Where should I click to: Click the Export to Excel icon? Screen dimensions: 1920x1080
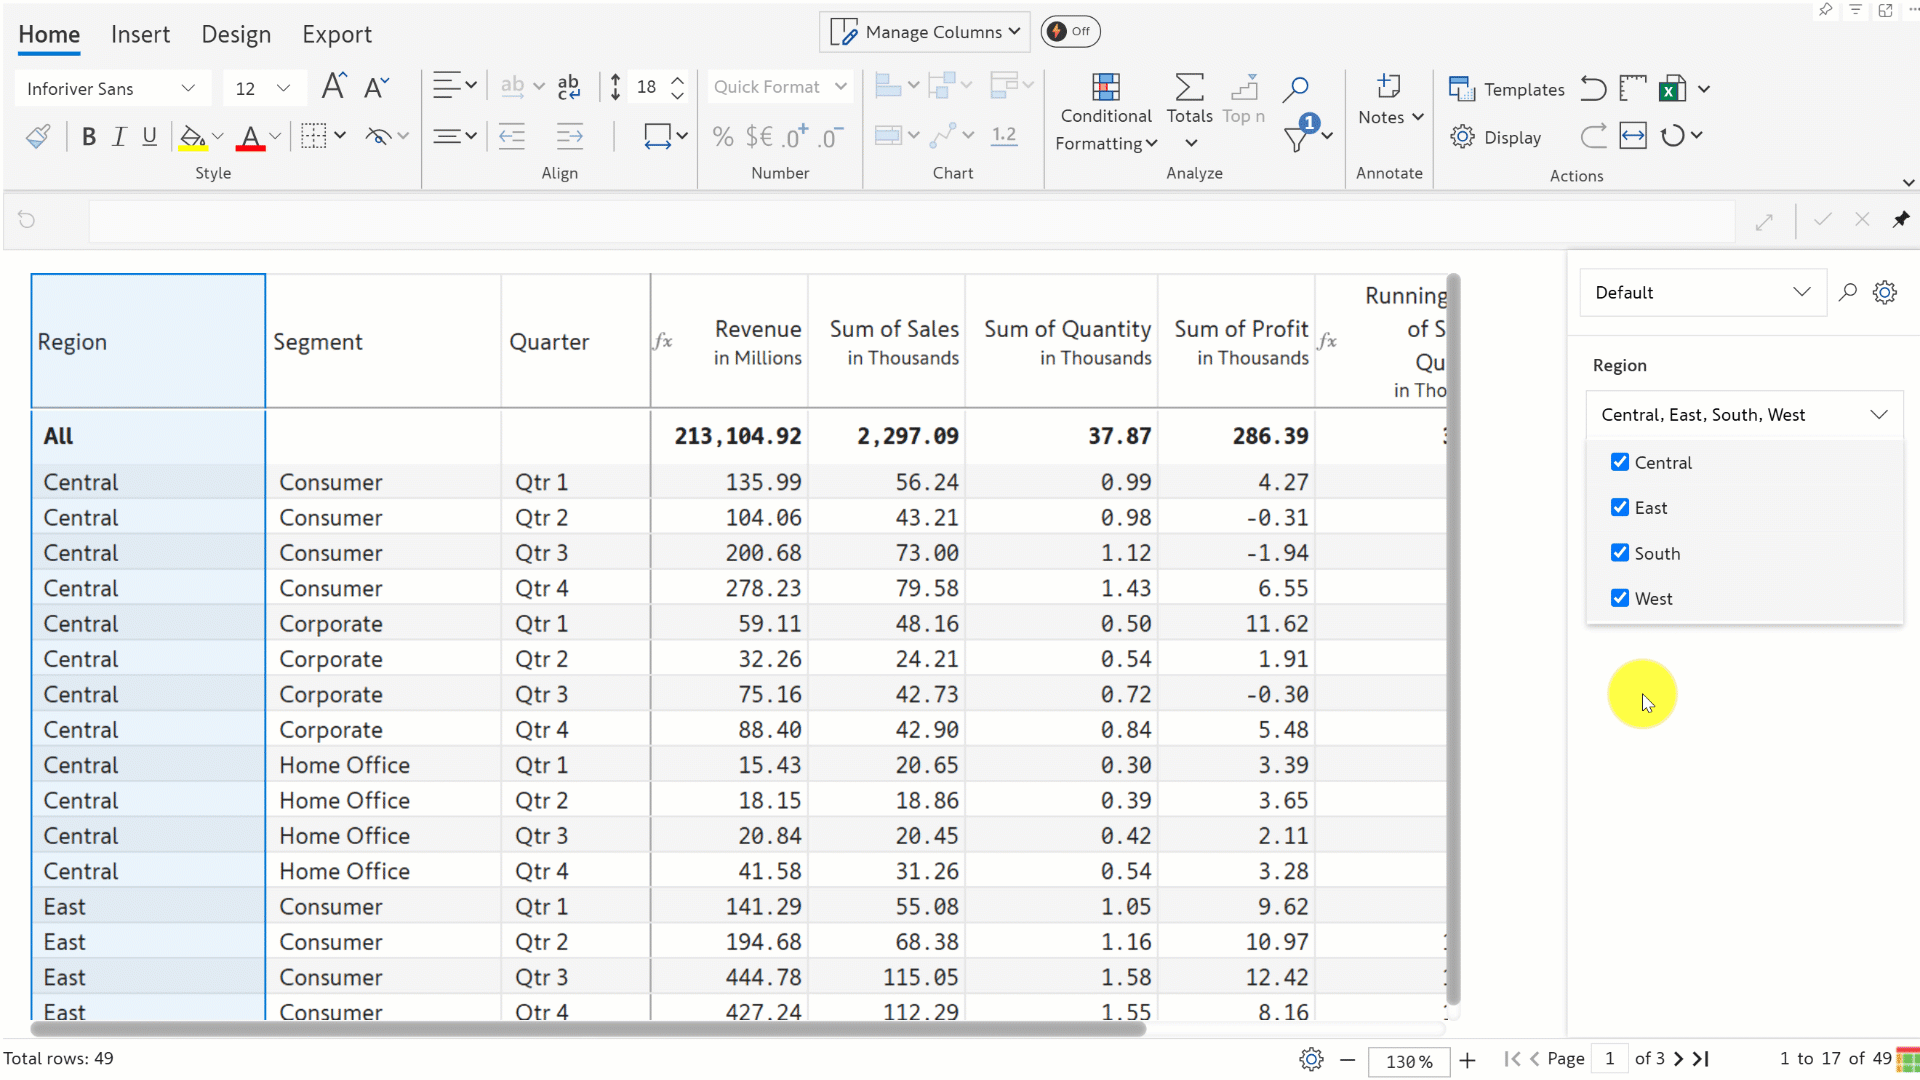point(1672,89)
